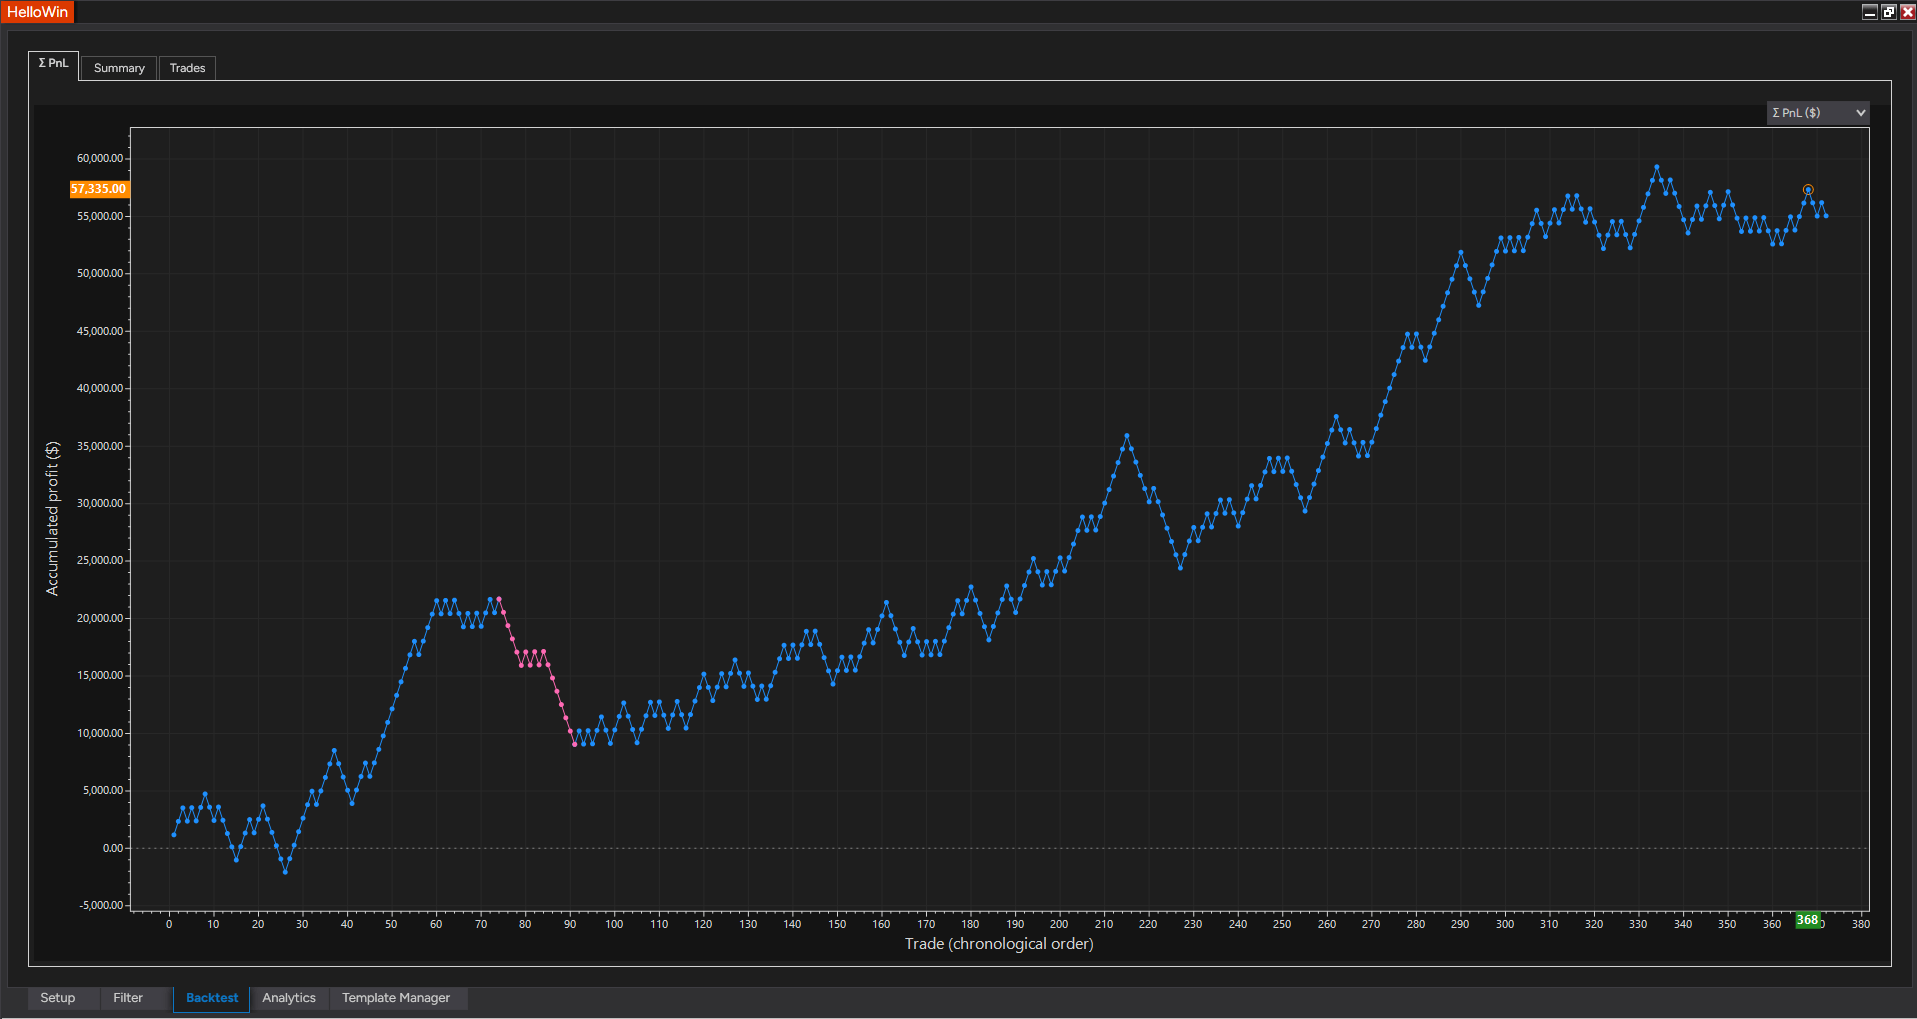This screenshot has width=1917, height=1019.
Task: Click the green 368 trade marker
Action: [x=1808, y=920]
